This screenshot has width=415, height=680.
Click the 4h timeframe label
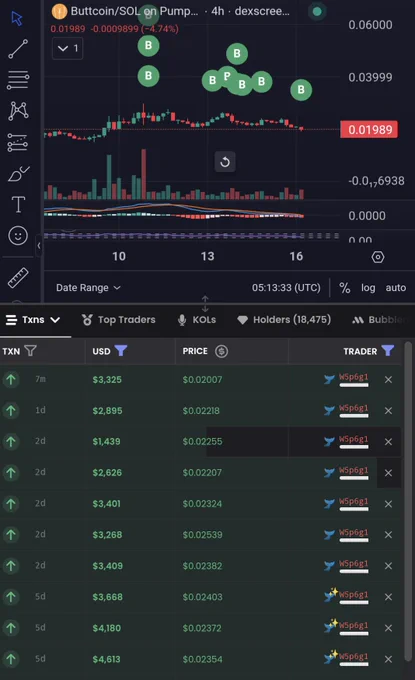[x=218, y=11]
